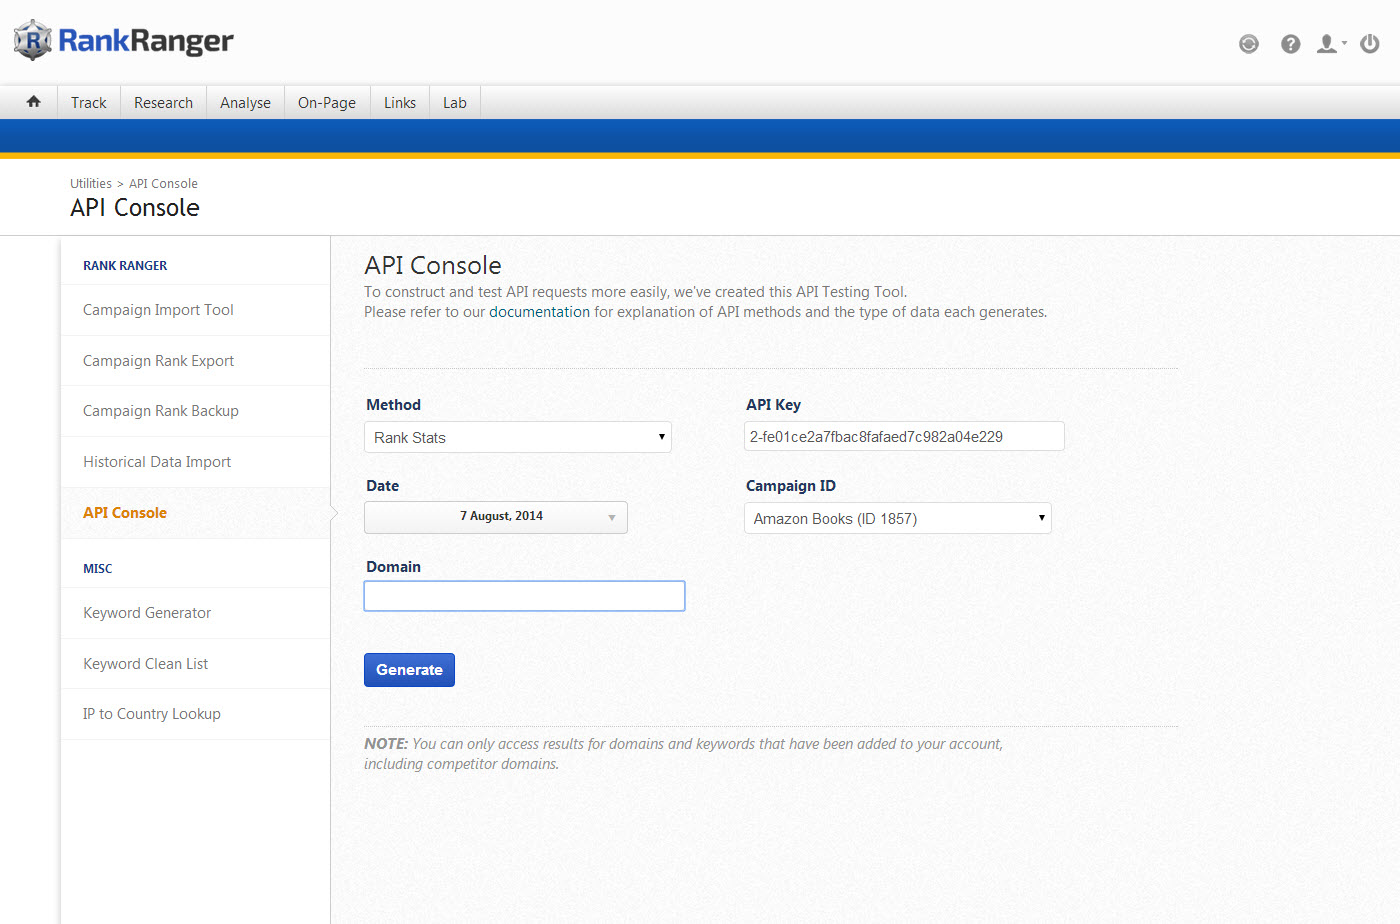Open the Date picker showing 7 August, 2014
Viewport: 1400px width, 924px height.
[x=496, y=517]
